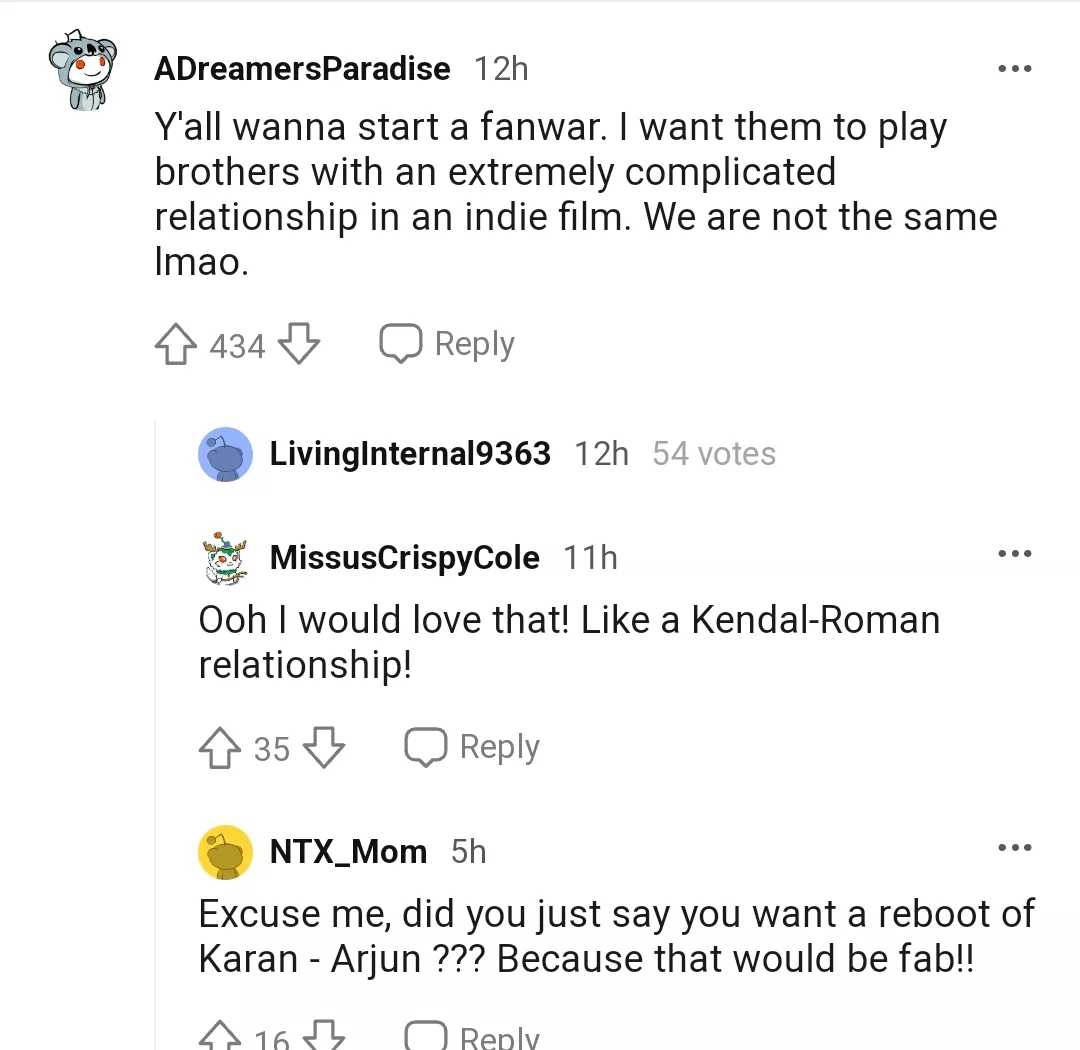Upvote MissusCrispyCole's Kendal-Roman comment
1080x1050 pixels.
[220, 749]
